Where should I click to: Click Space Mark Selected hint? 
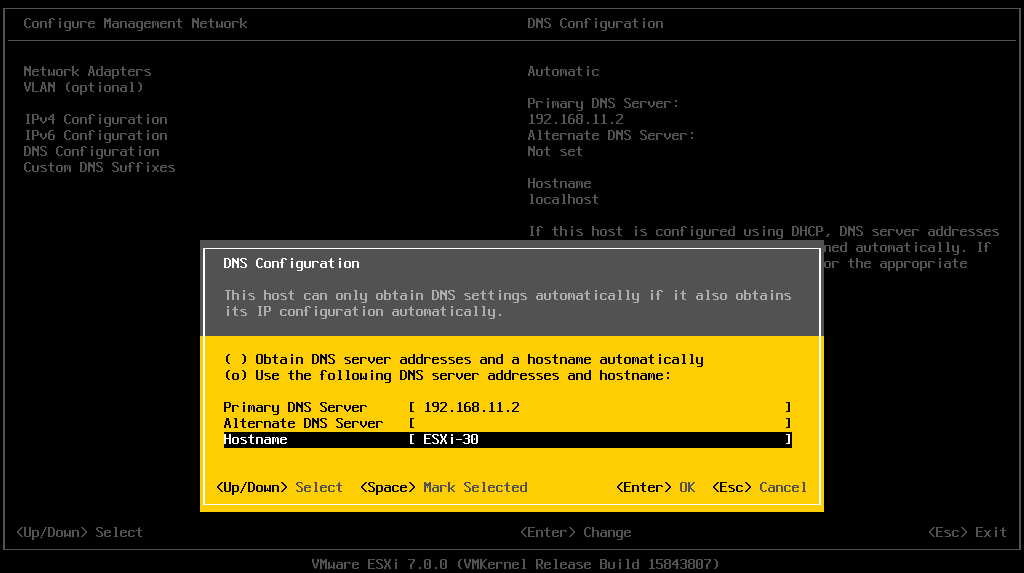(443, 487)
